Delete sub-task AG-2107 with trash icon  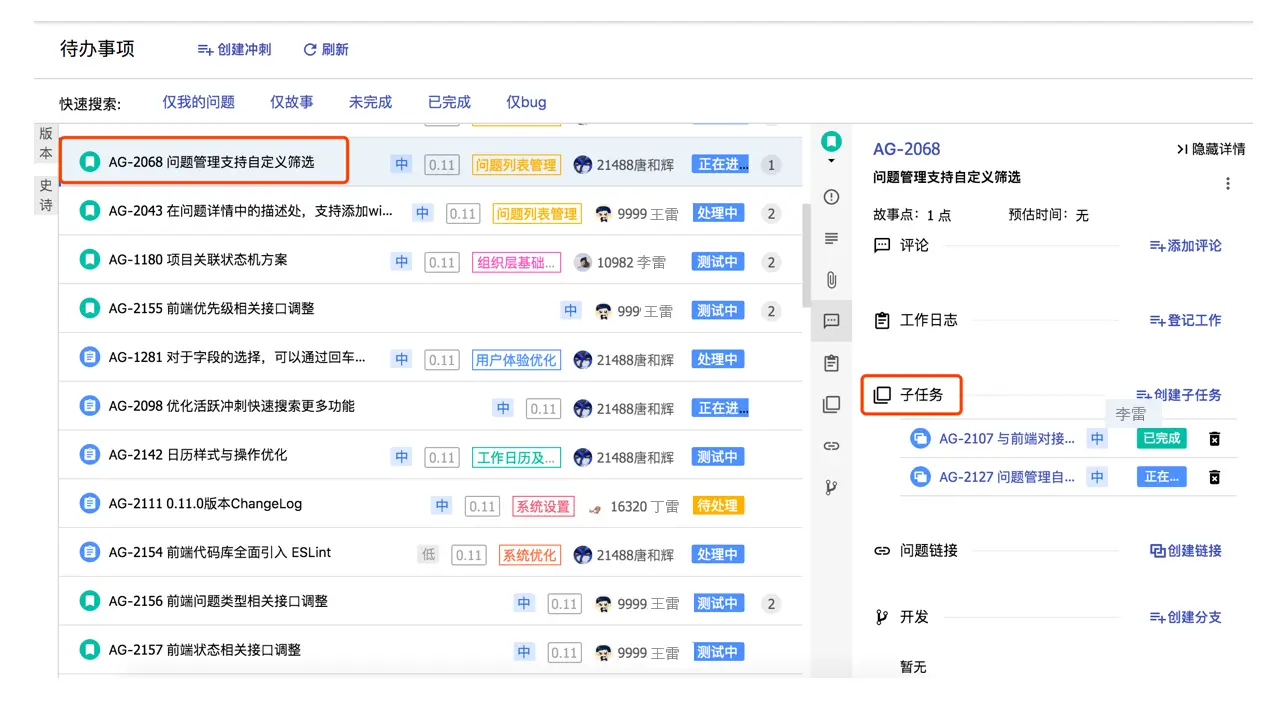coord(1215,438)
